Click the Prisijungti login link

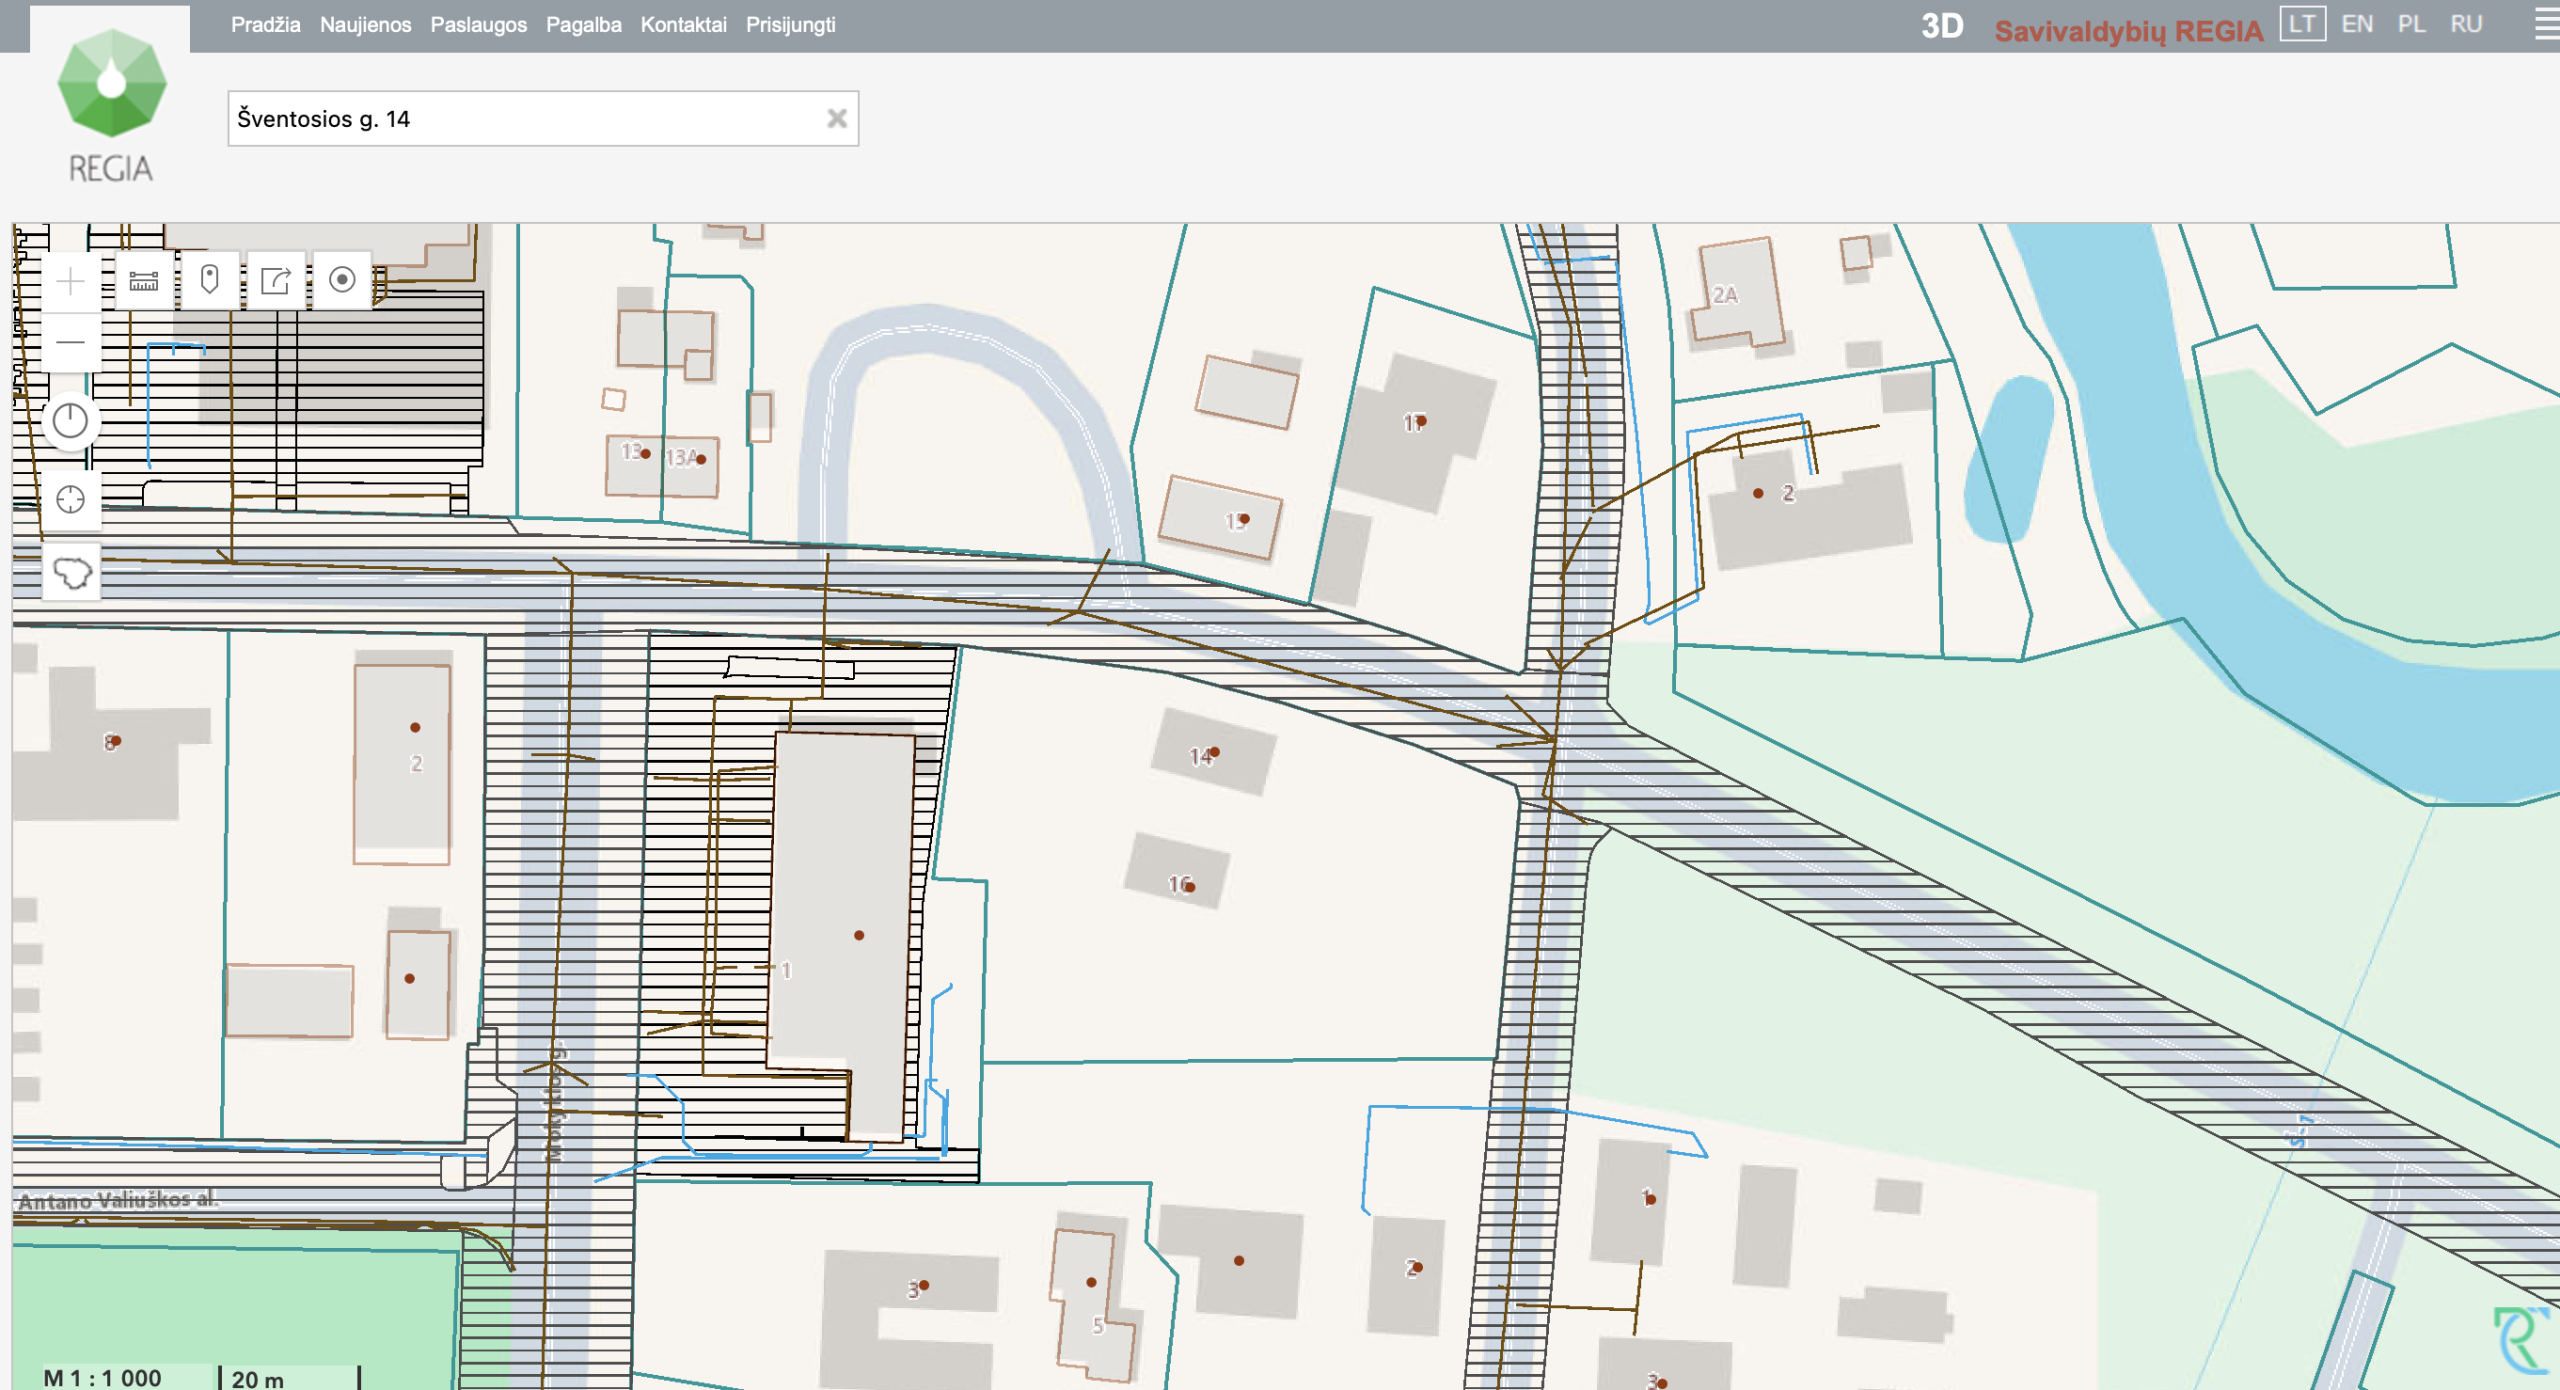(790, 25)
